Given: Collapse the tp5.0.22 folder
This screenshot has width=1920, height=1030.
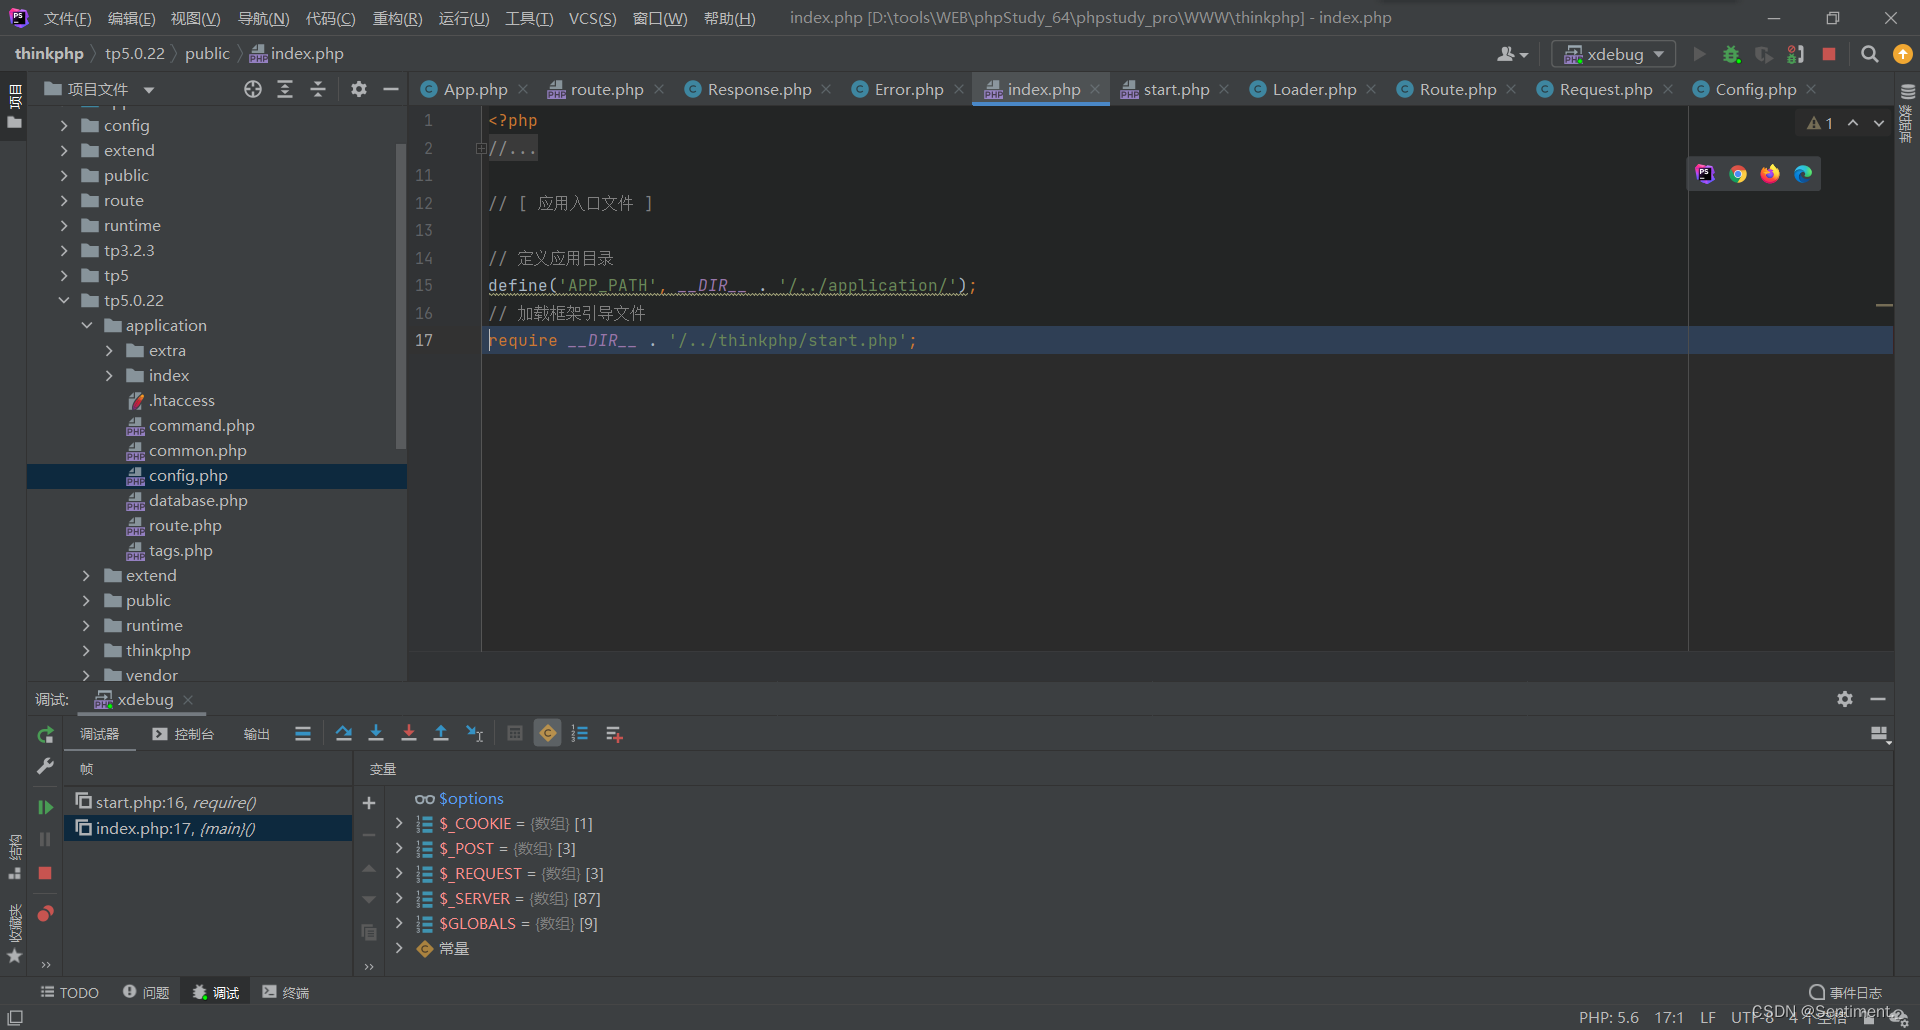Looking at the screenshot, I should point(64,300).
